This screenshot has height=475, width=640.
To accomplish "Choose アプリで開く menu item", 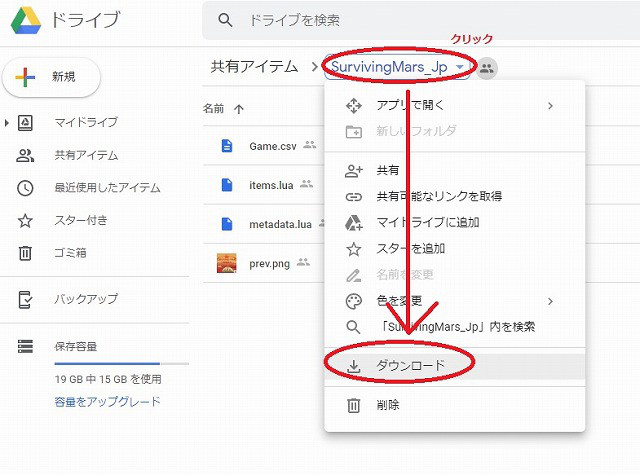I will pyautogui.click(x=455, y=106).
